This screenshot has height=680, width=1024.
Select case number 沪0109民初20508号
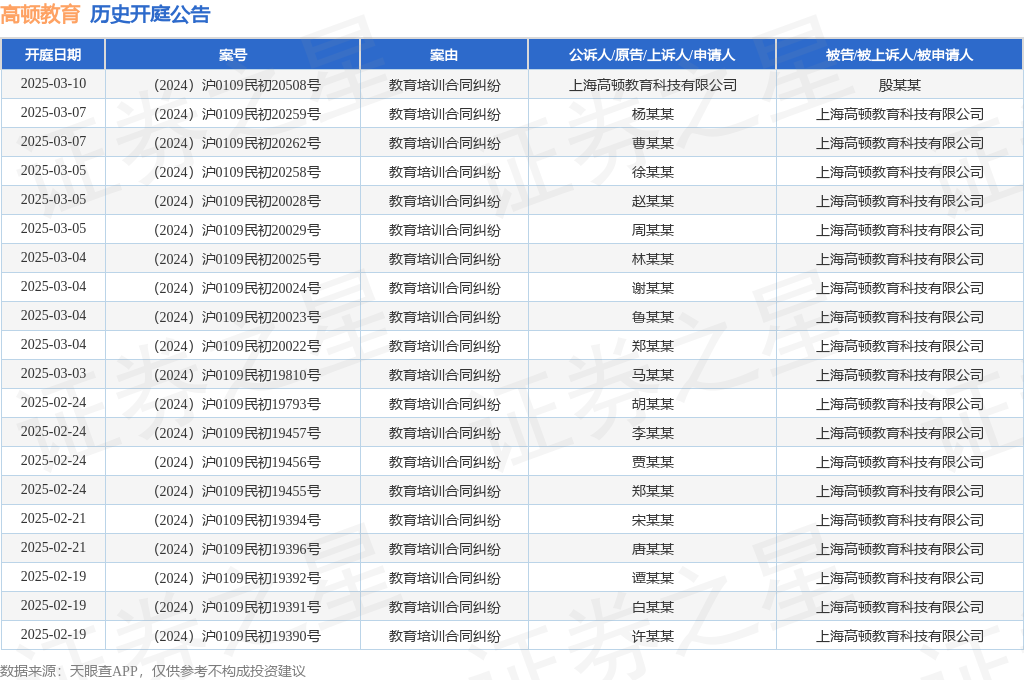click(261, 85)
